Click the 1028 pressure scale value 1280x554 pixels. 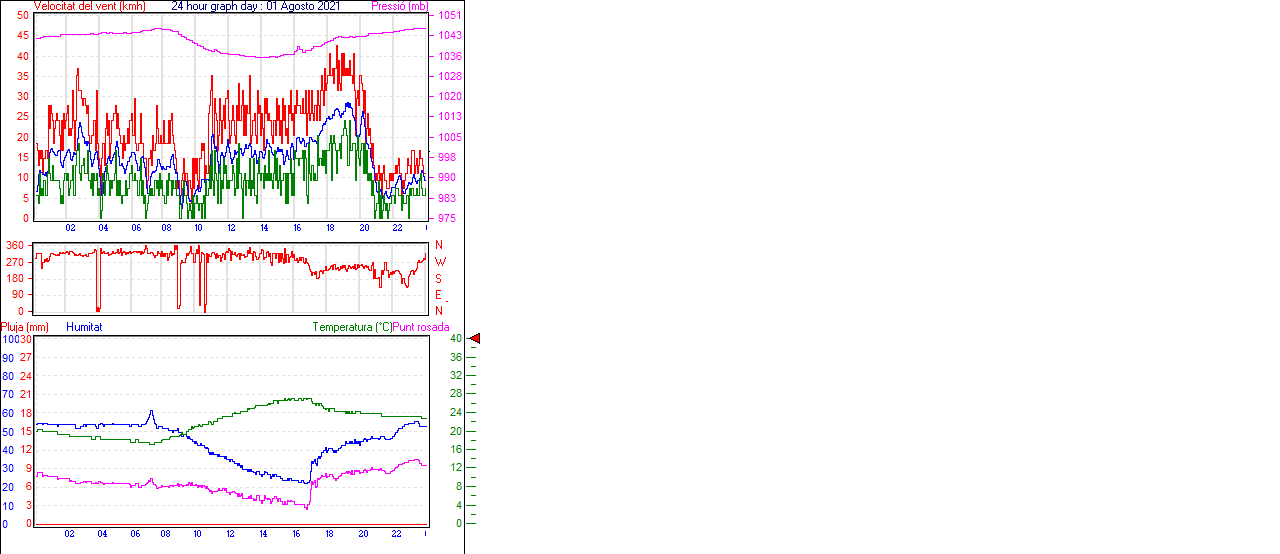click(x=449, y=76)
